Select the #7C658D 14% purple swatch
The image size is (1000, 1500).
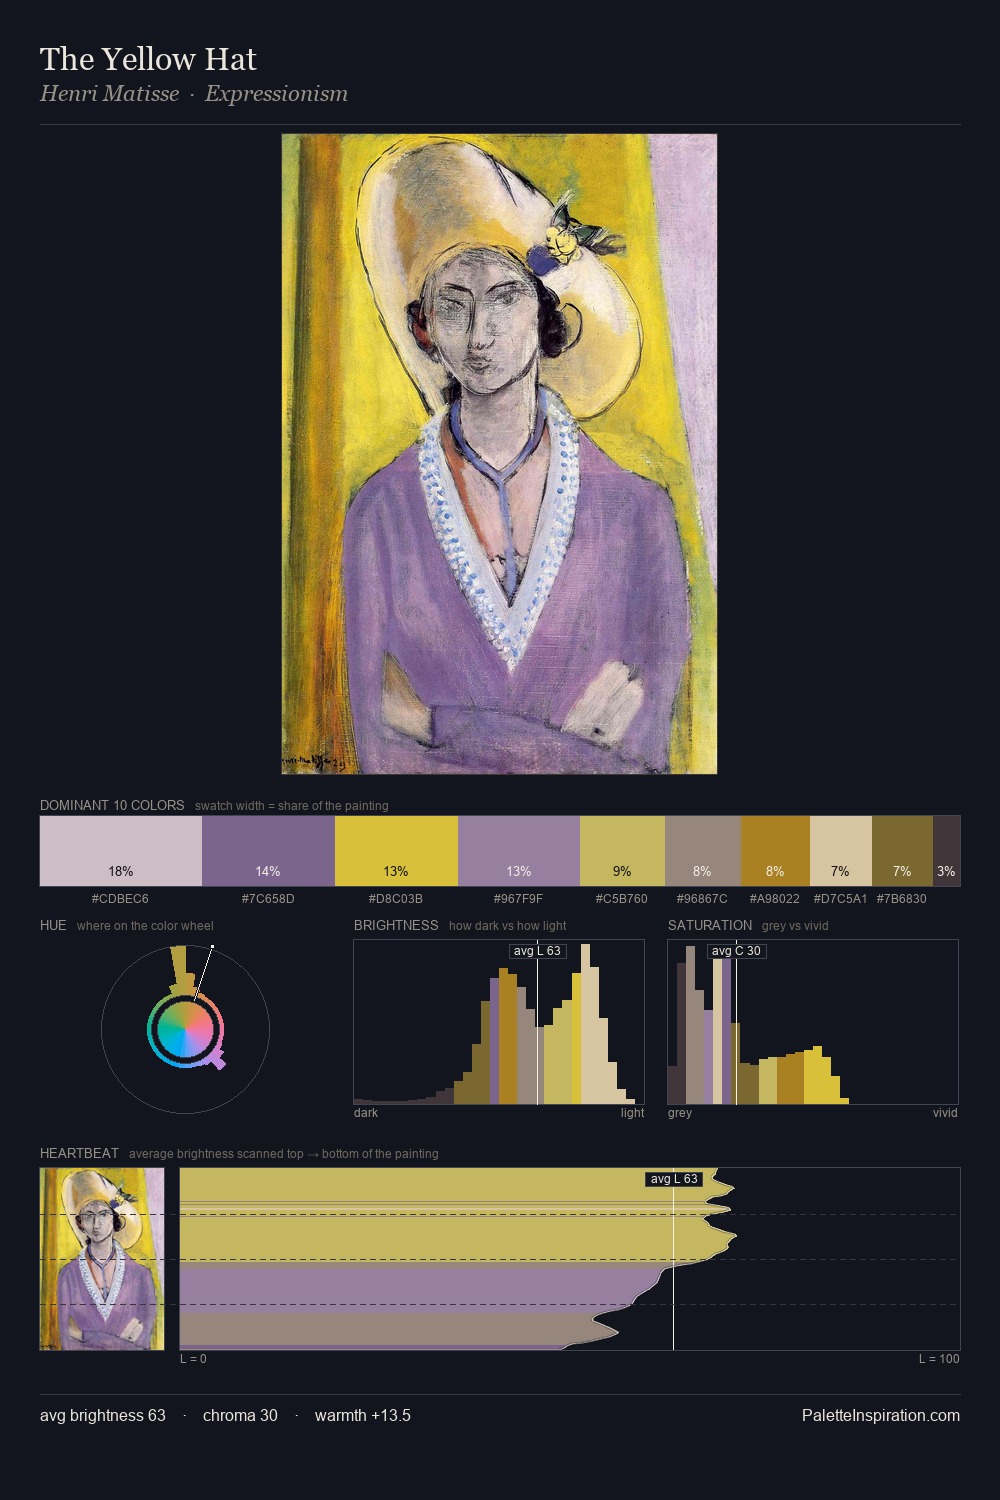pos(268,851)
